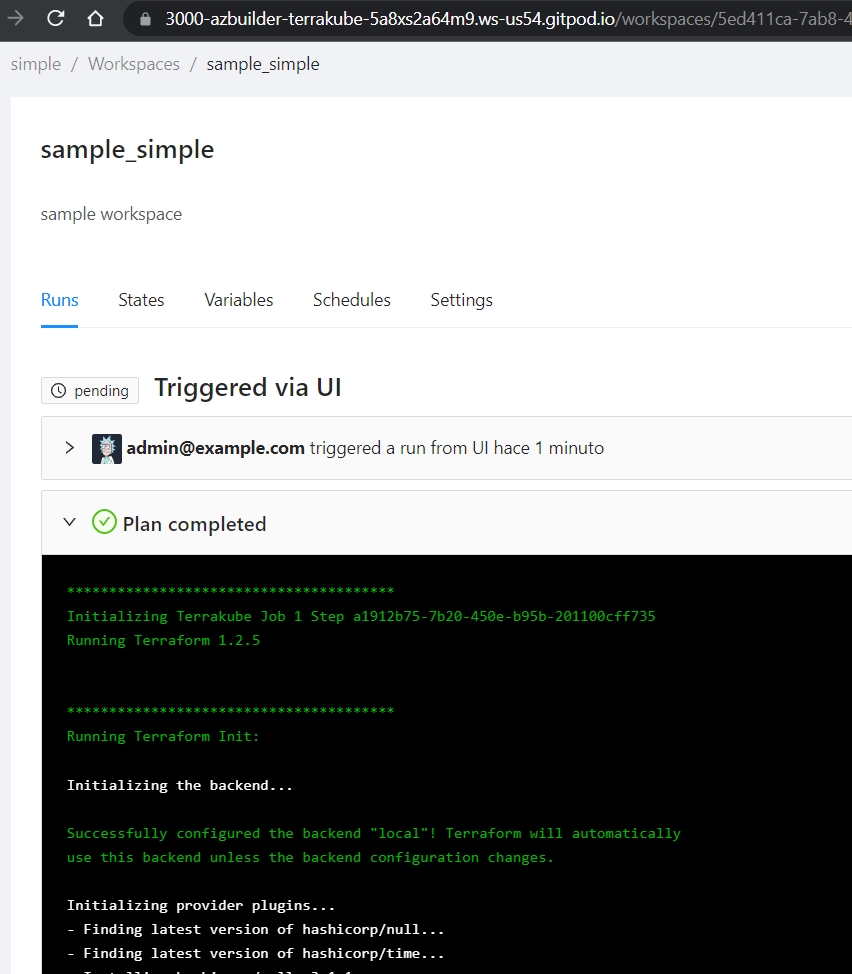Screen dimensions: 852x974
Task: Go to Workspaces breadcrumb link
Action: (134, 64)
